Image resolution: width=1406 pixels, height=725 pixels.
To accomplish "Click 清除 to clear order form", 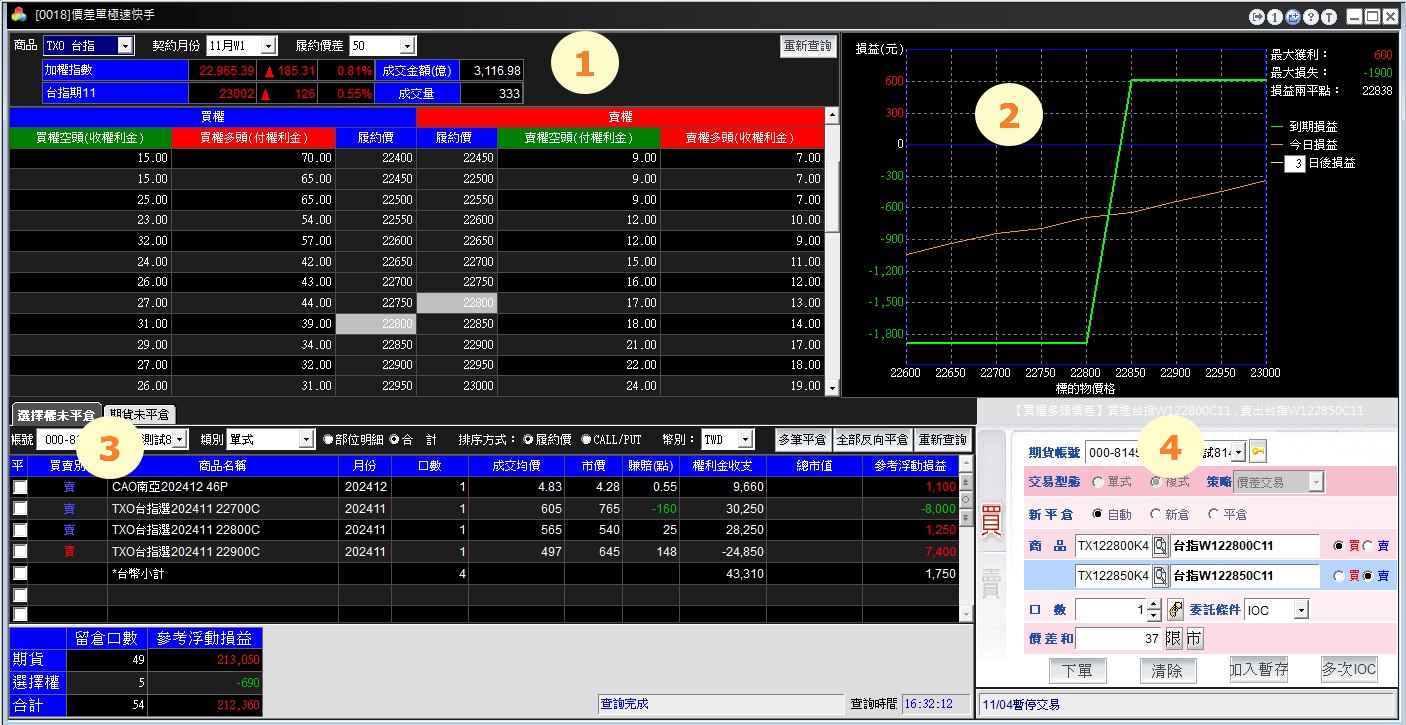I will pos(1168,671).
